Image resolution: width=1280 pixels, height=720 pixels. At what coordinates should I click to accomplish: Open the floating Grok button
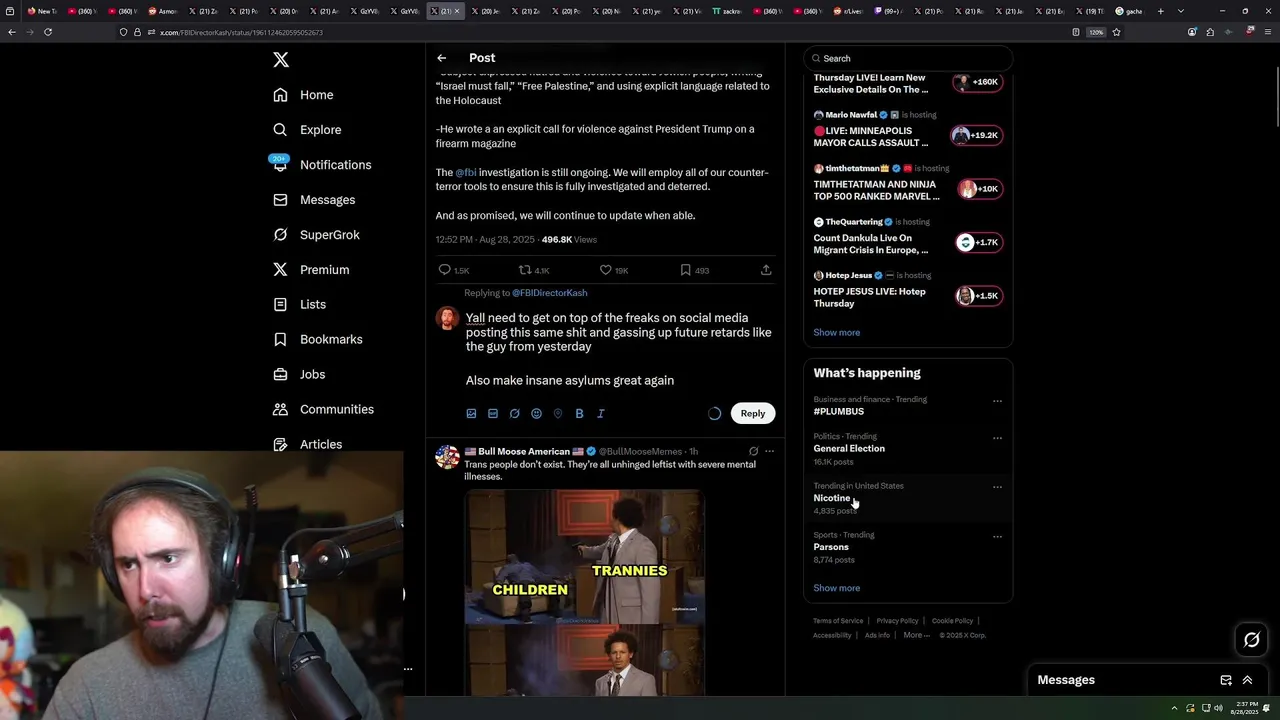(x=1252, y=640)
